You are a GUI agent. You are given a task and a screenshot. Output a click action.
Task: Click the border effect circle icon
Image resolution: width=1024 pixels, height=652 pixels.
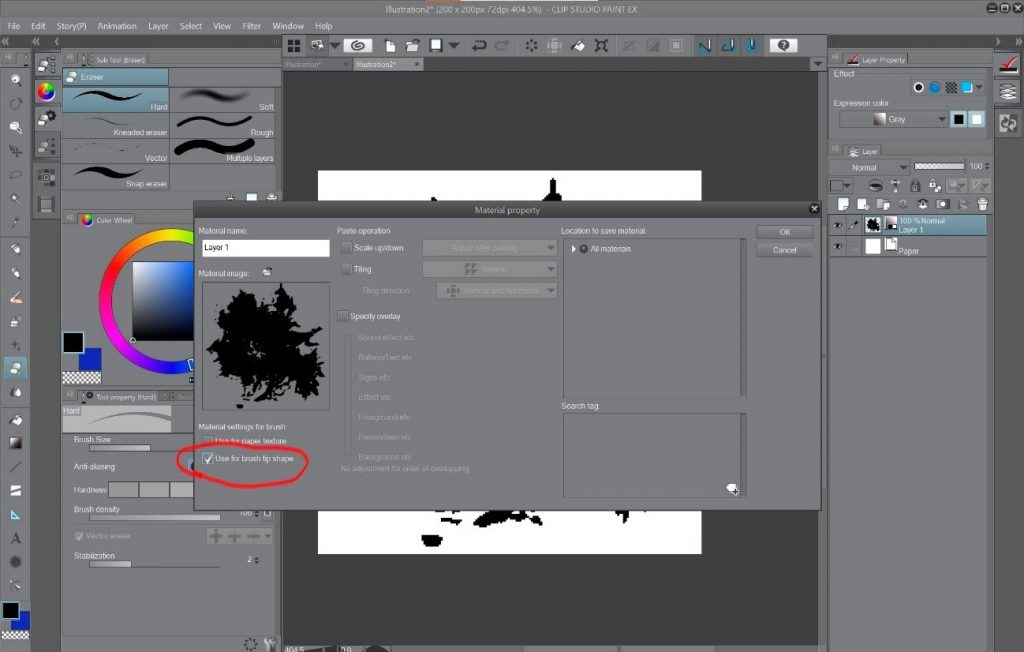pos(918,88)
